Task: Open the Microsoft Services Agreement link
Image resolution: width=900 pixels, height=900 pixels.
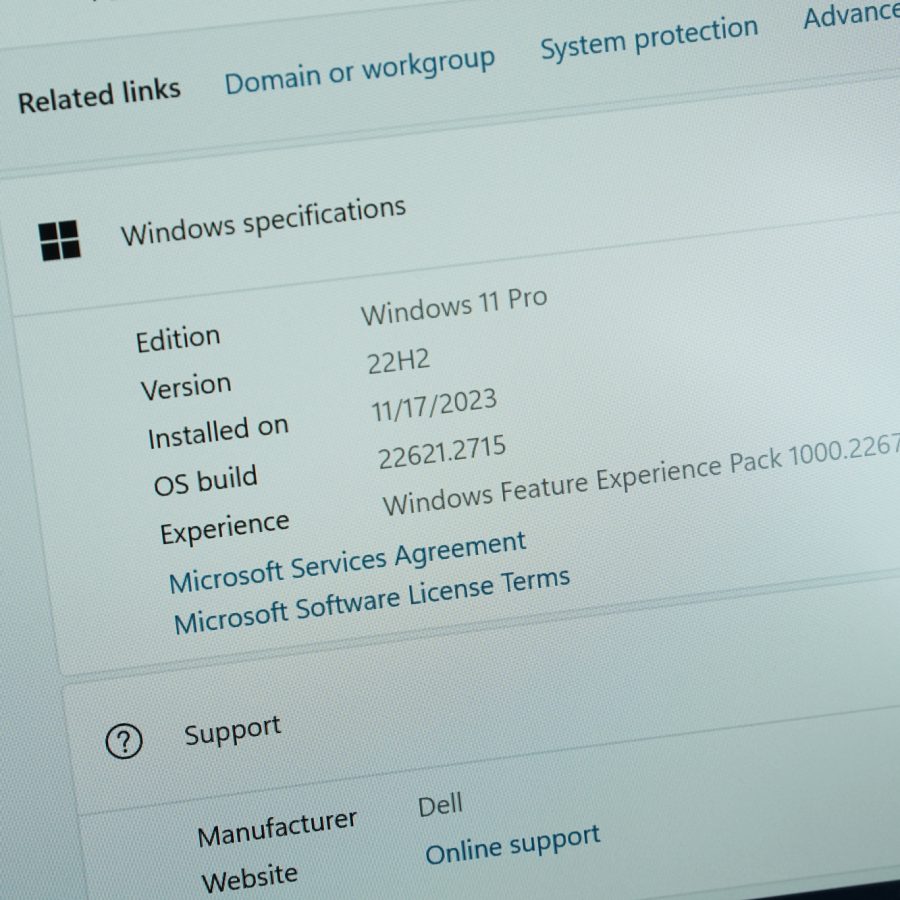Action: (x=347, y=562)
